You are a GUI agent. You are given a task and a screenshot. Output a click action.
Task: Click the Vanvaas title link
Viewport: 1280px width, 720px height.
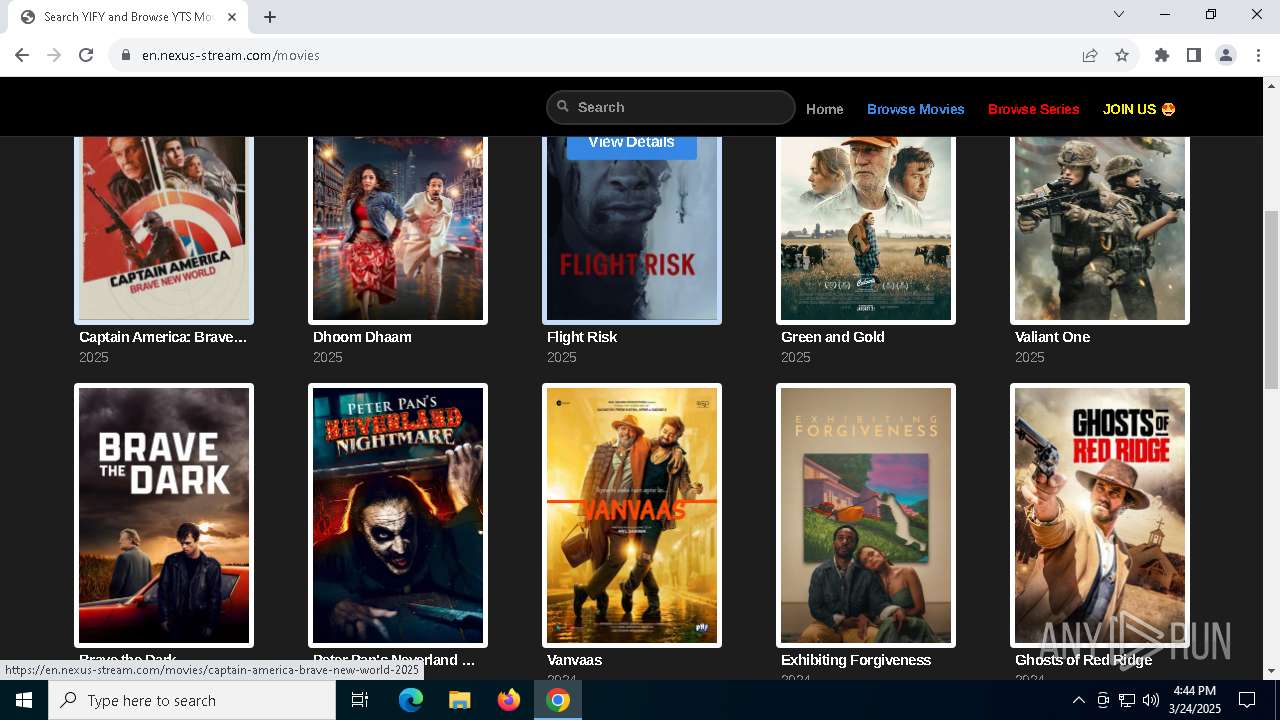[574, 660]
